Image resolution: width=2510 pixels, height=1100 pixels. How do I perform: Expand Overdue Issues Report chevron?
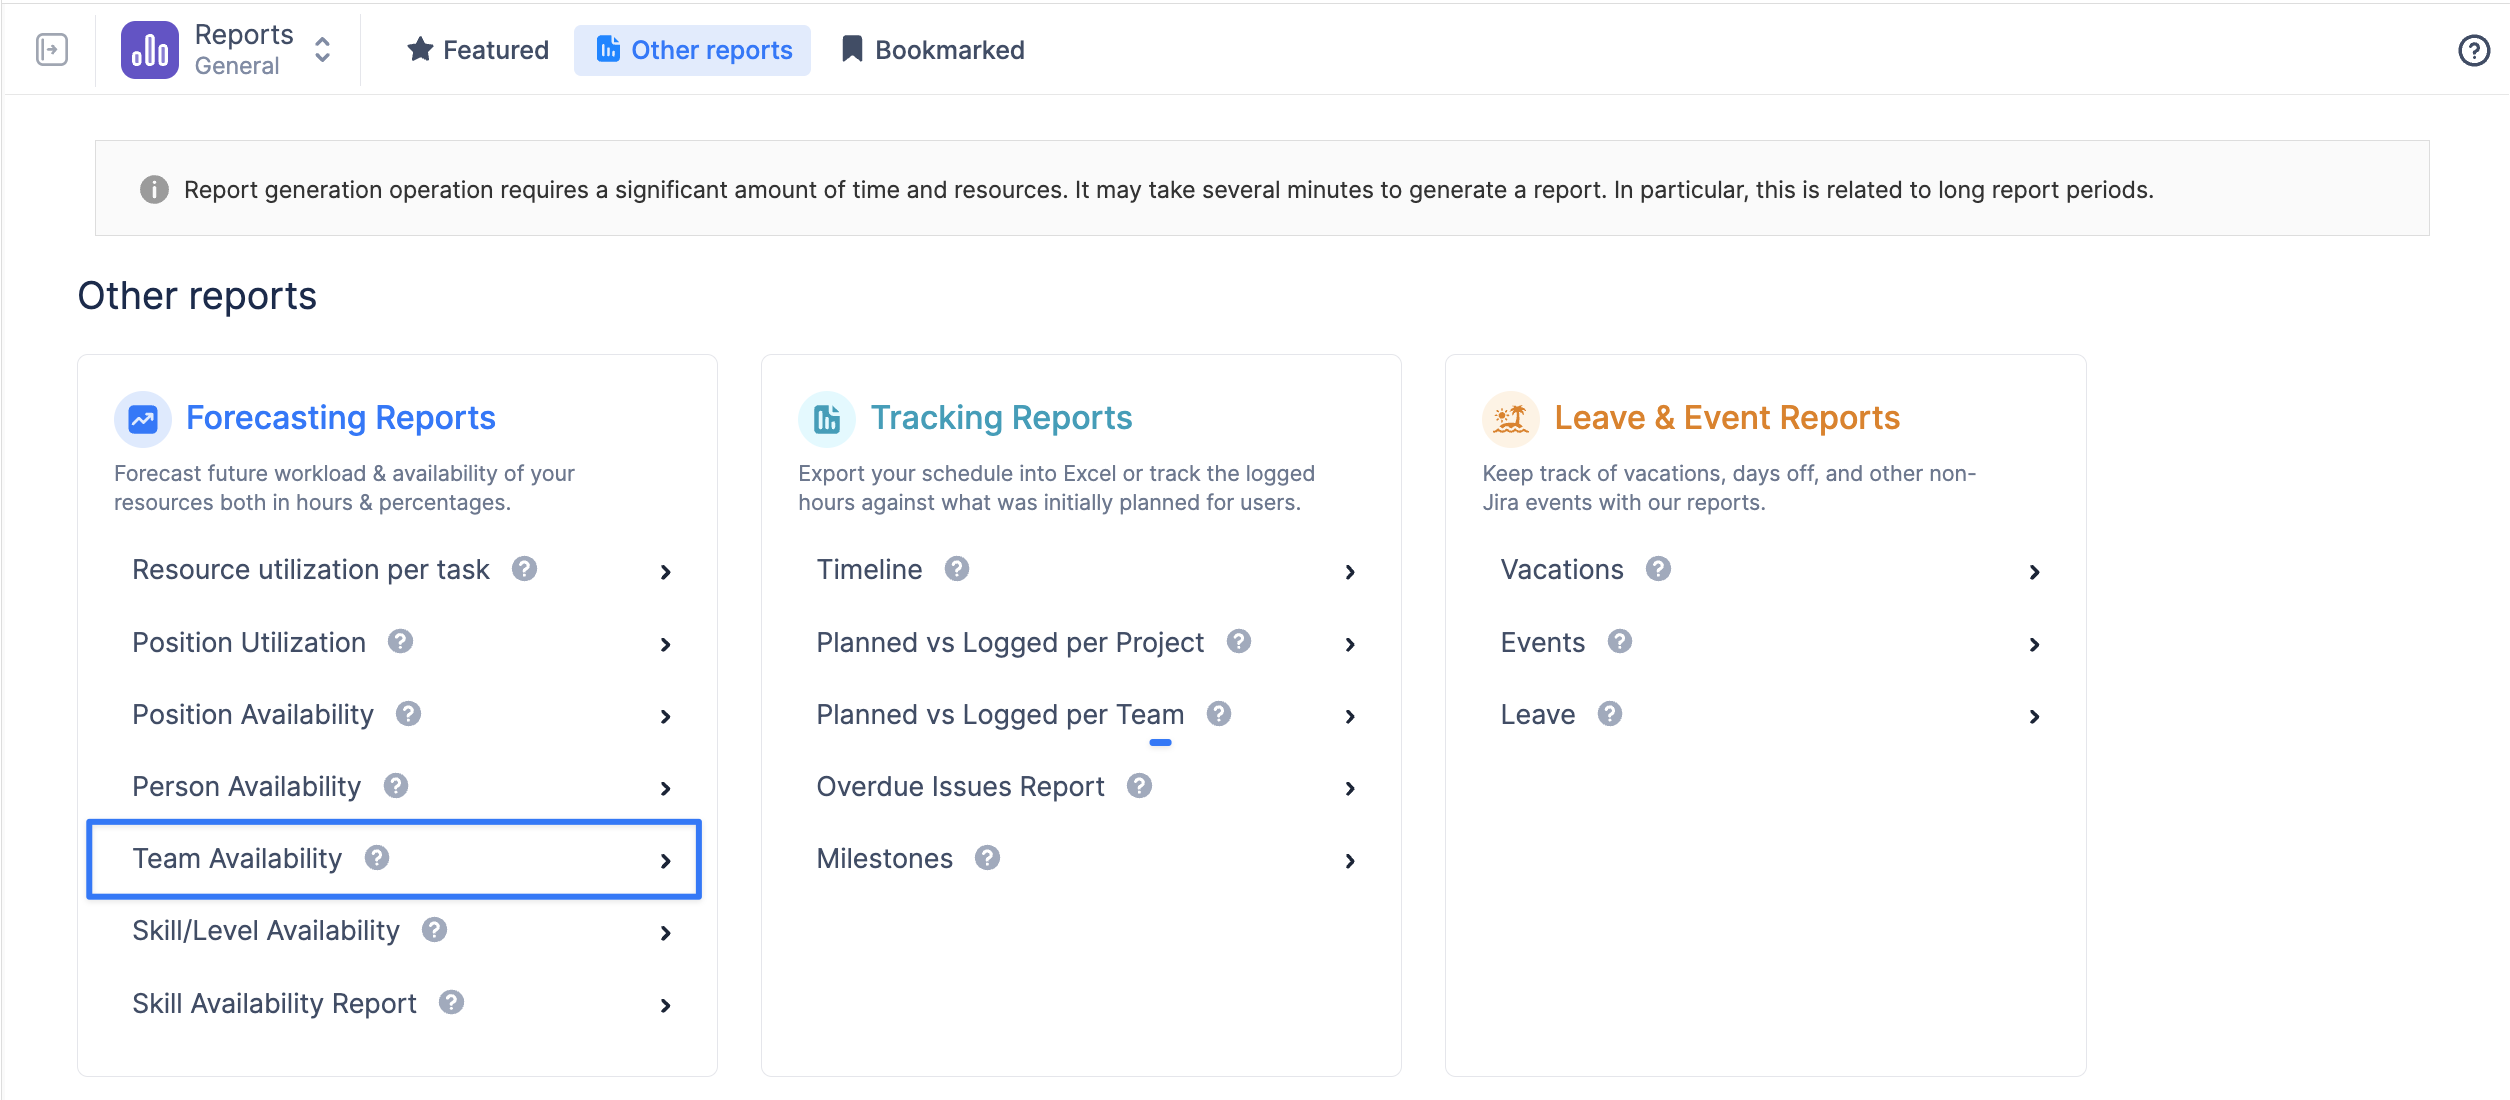pos(1350,789)
